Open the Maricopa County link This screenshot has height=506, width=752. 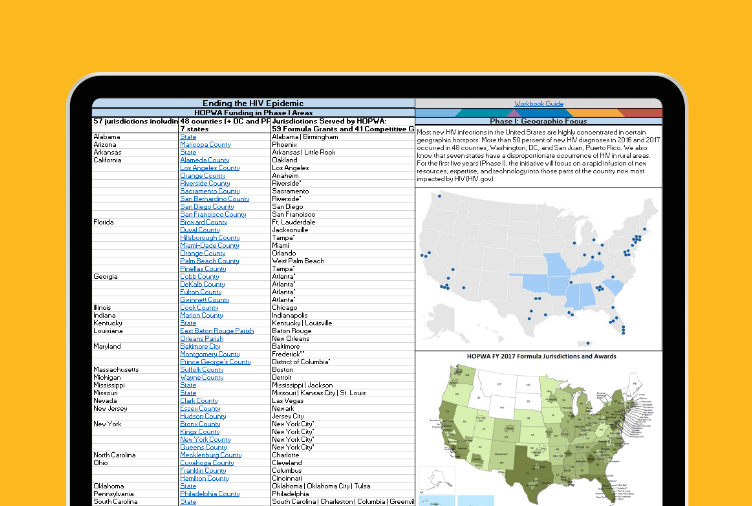(205, 144)
